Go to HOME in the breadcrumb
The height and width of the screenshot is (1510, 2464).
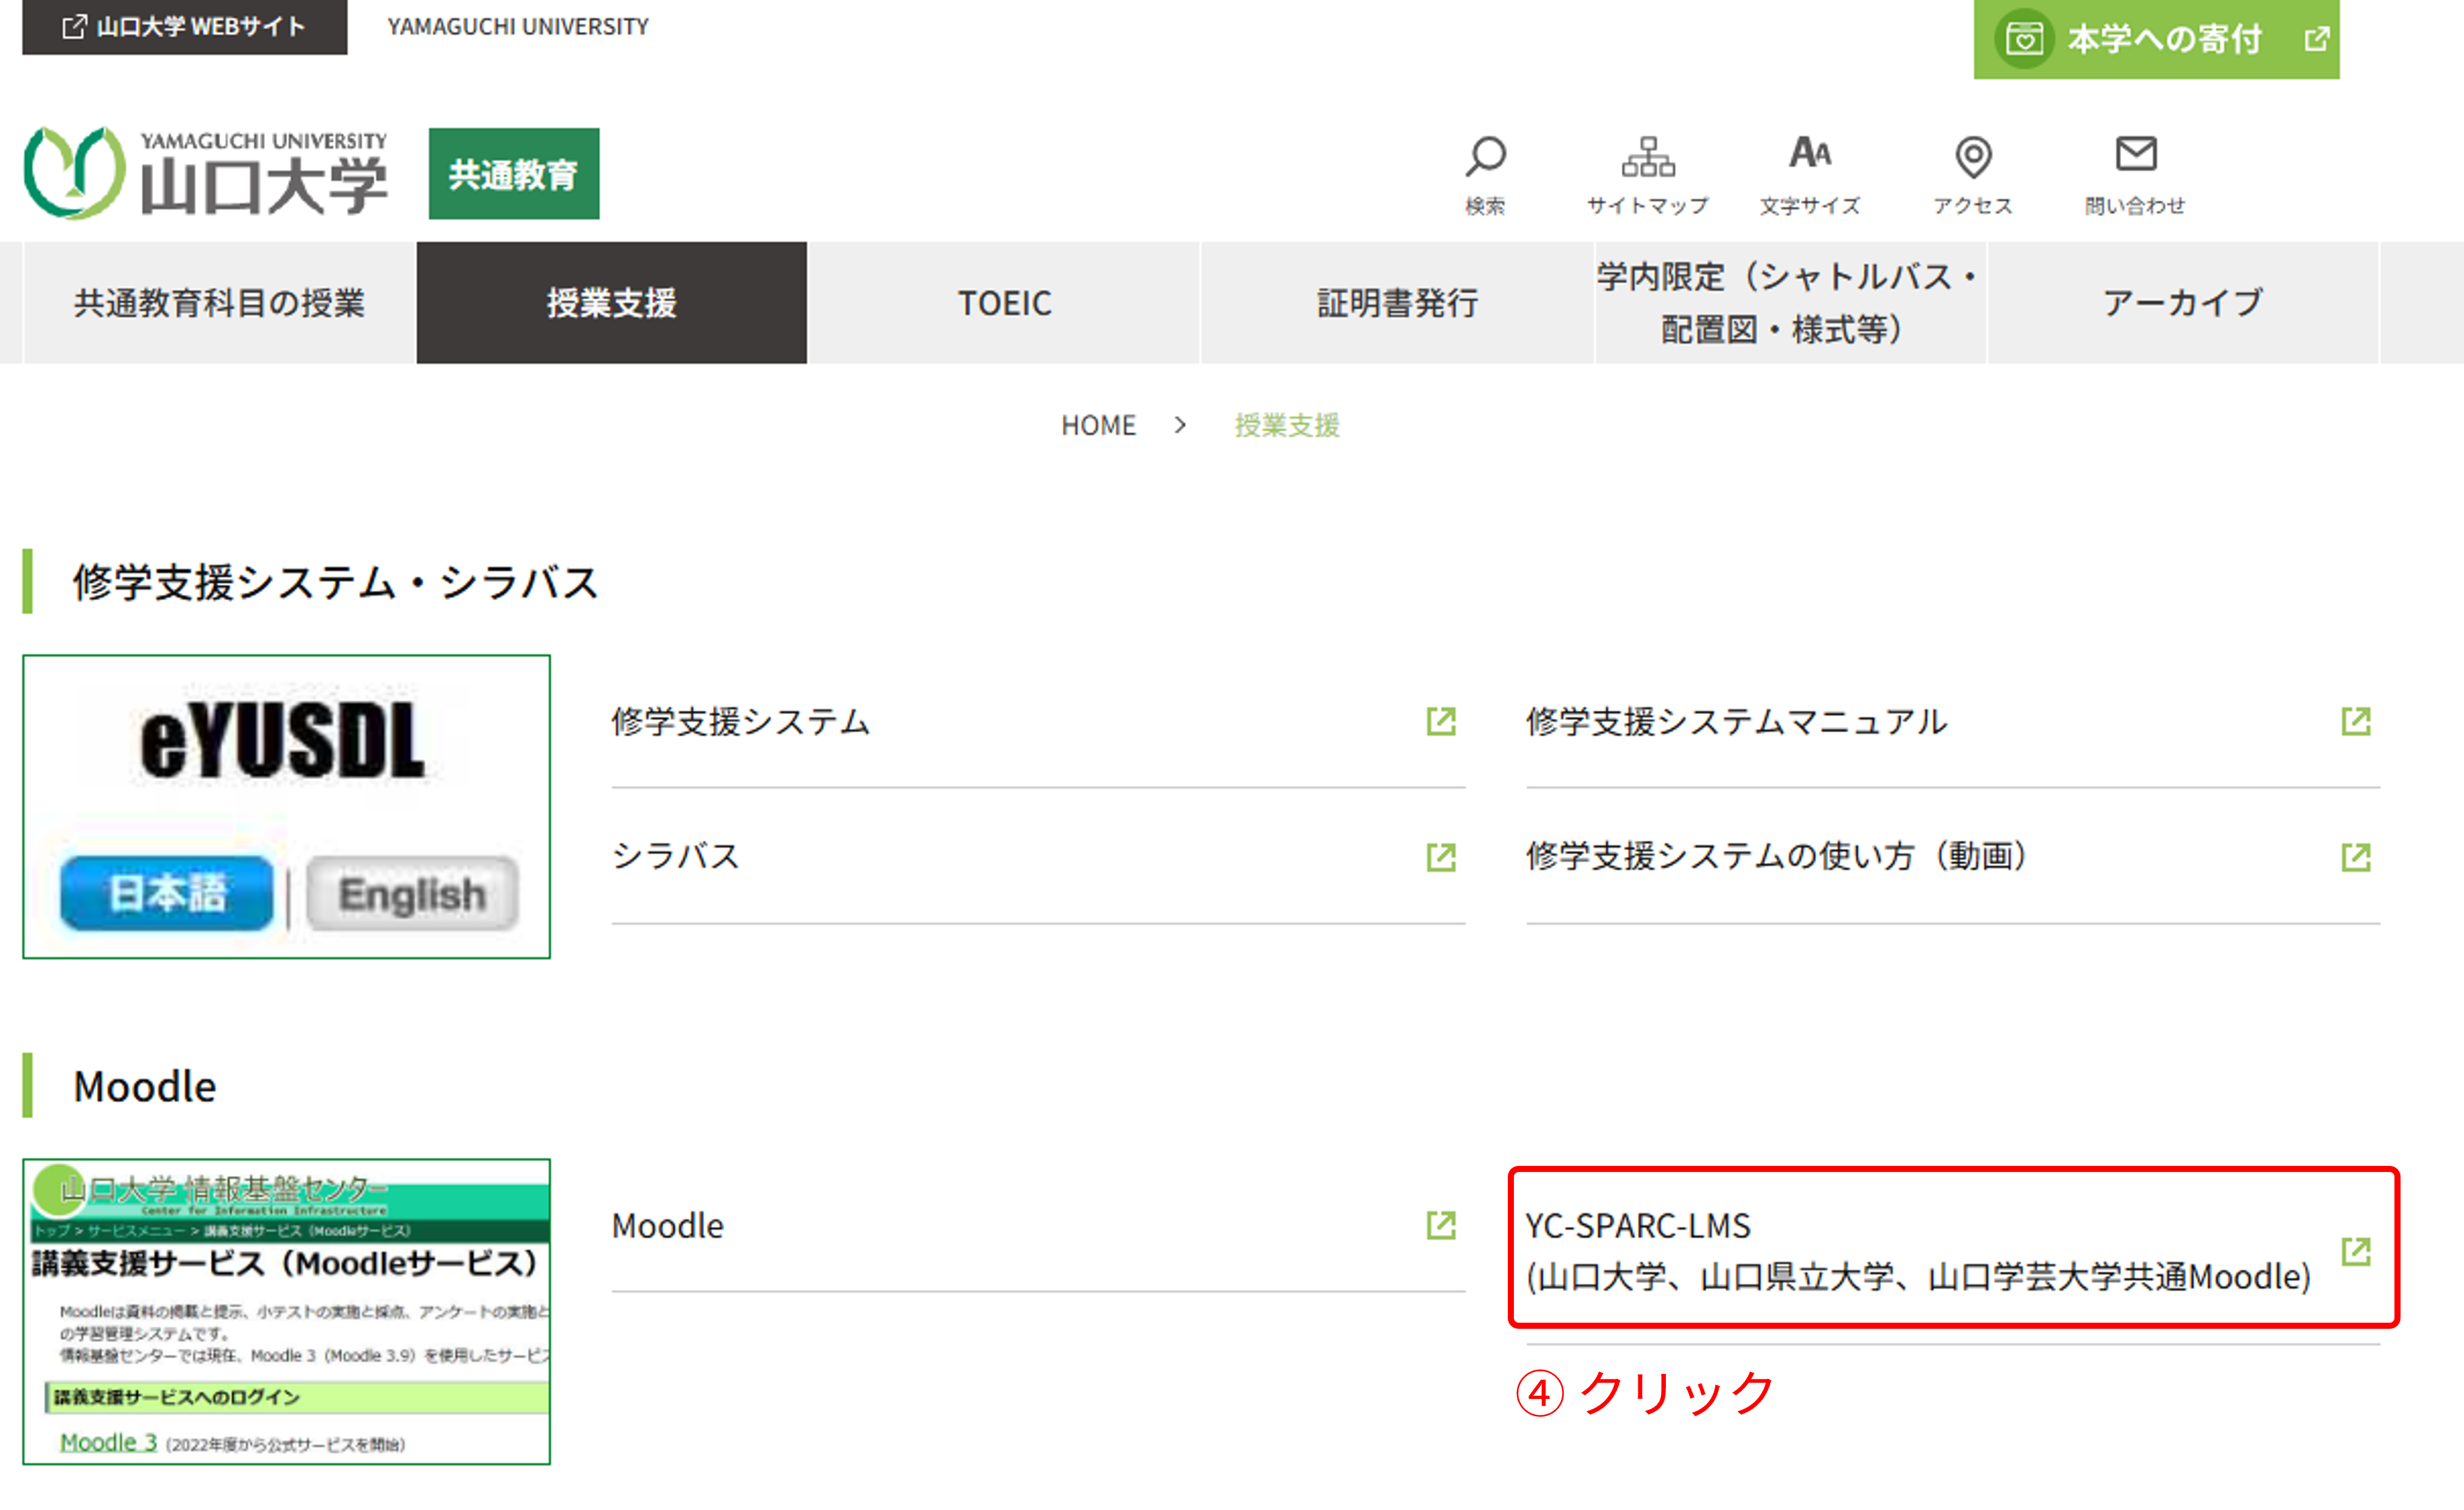click(x=1098, y=426)
